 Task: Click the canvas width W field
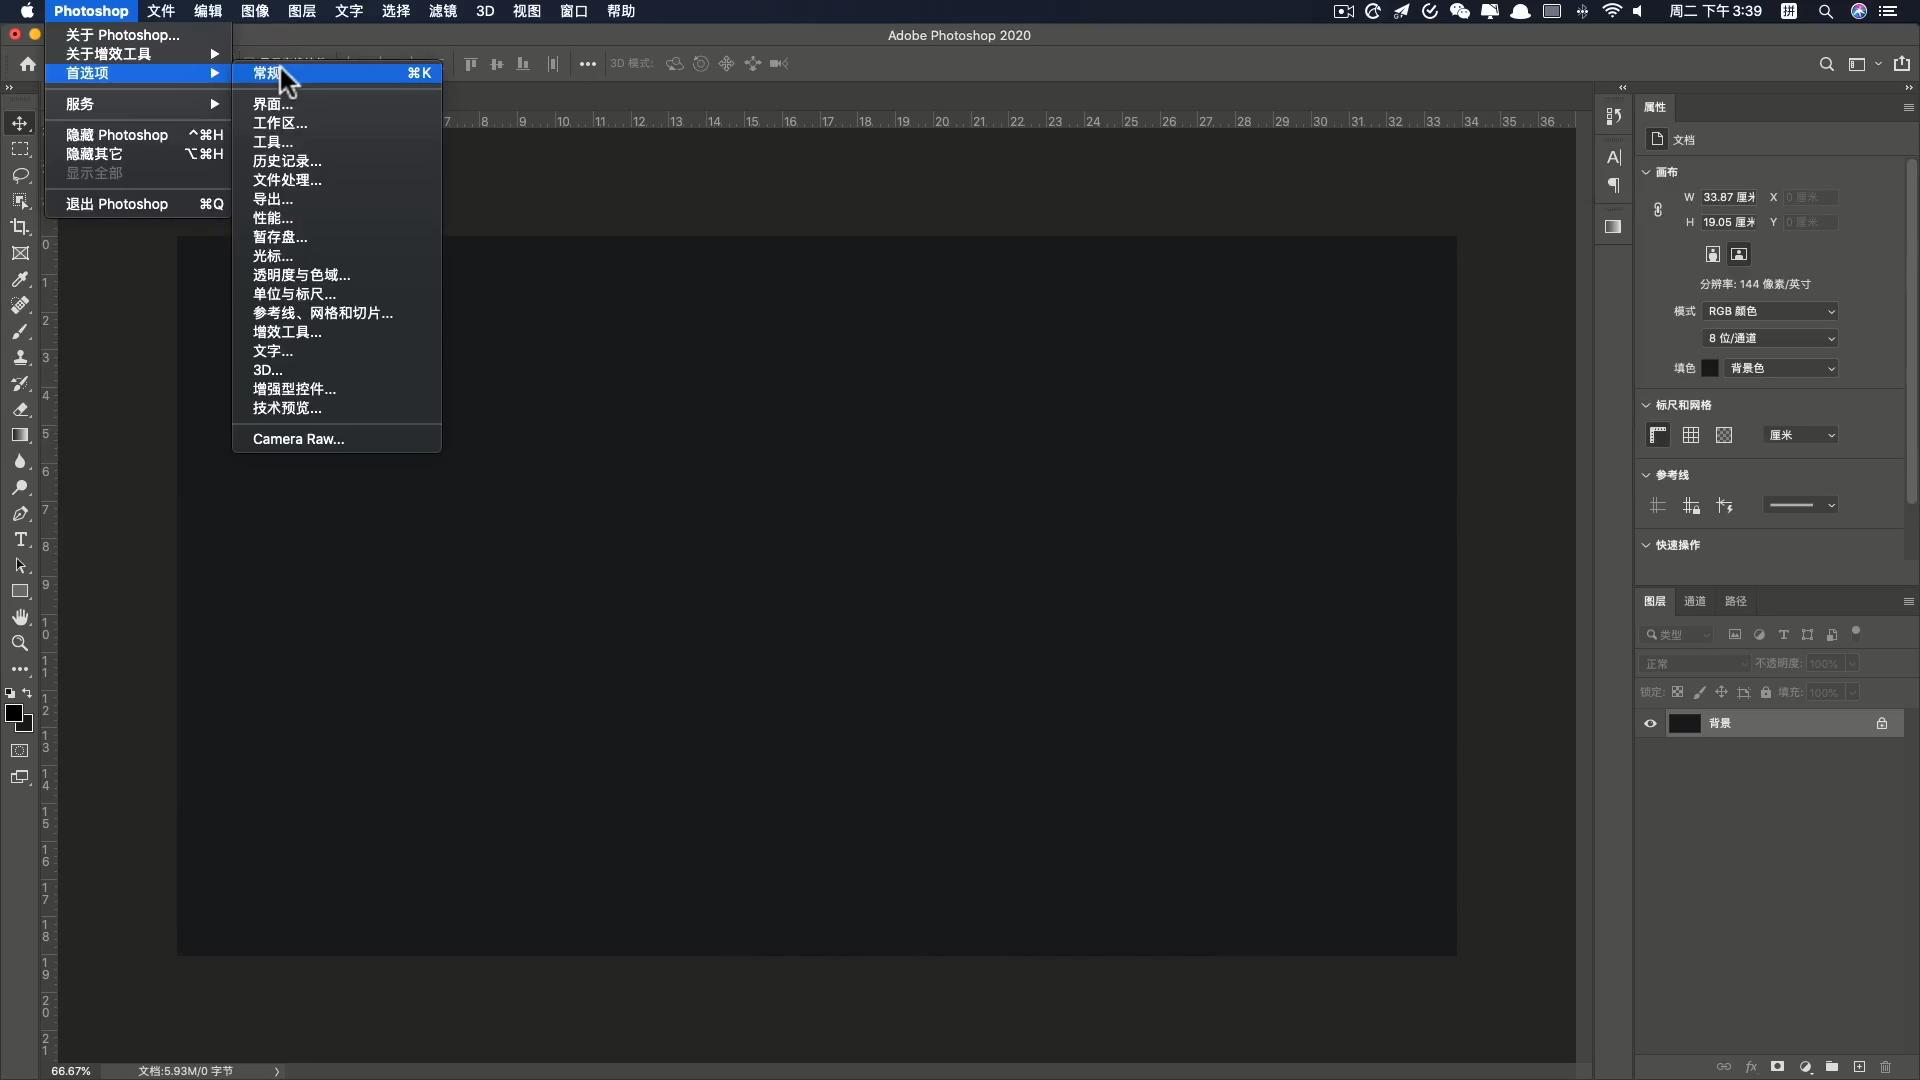tap(1730, 197)
